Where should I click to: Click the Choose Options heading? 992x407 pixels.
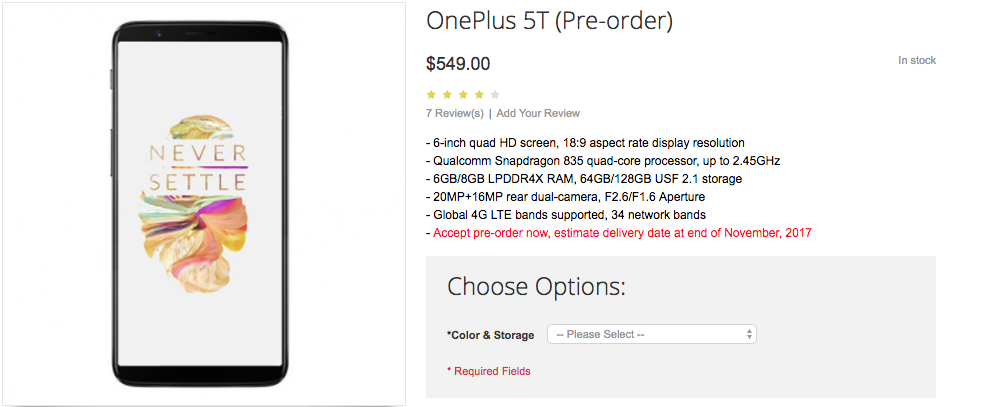tap(536, 287)
